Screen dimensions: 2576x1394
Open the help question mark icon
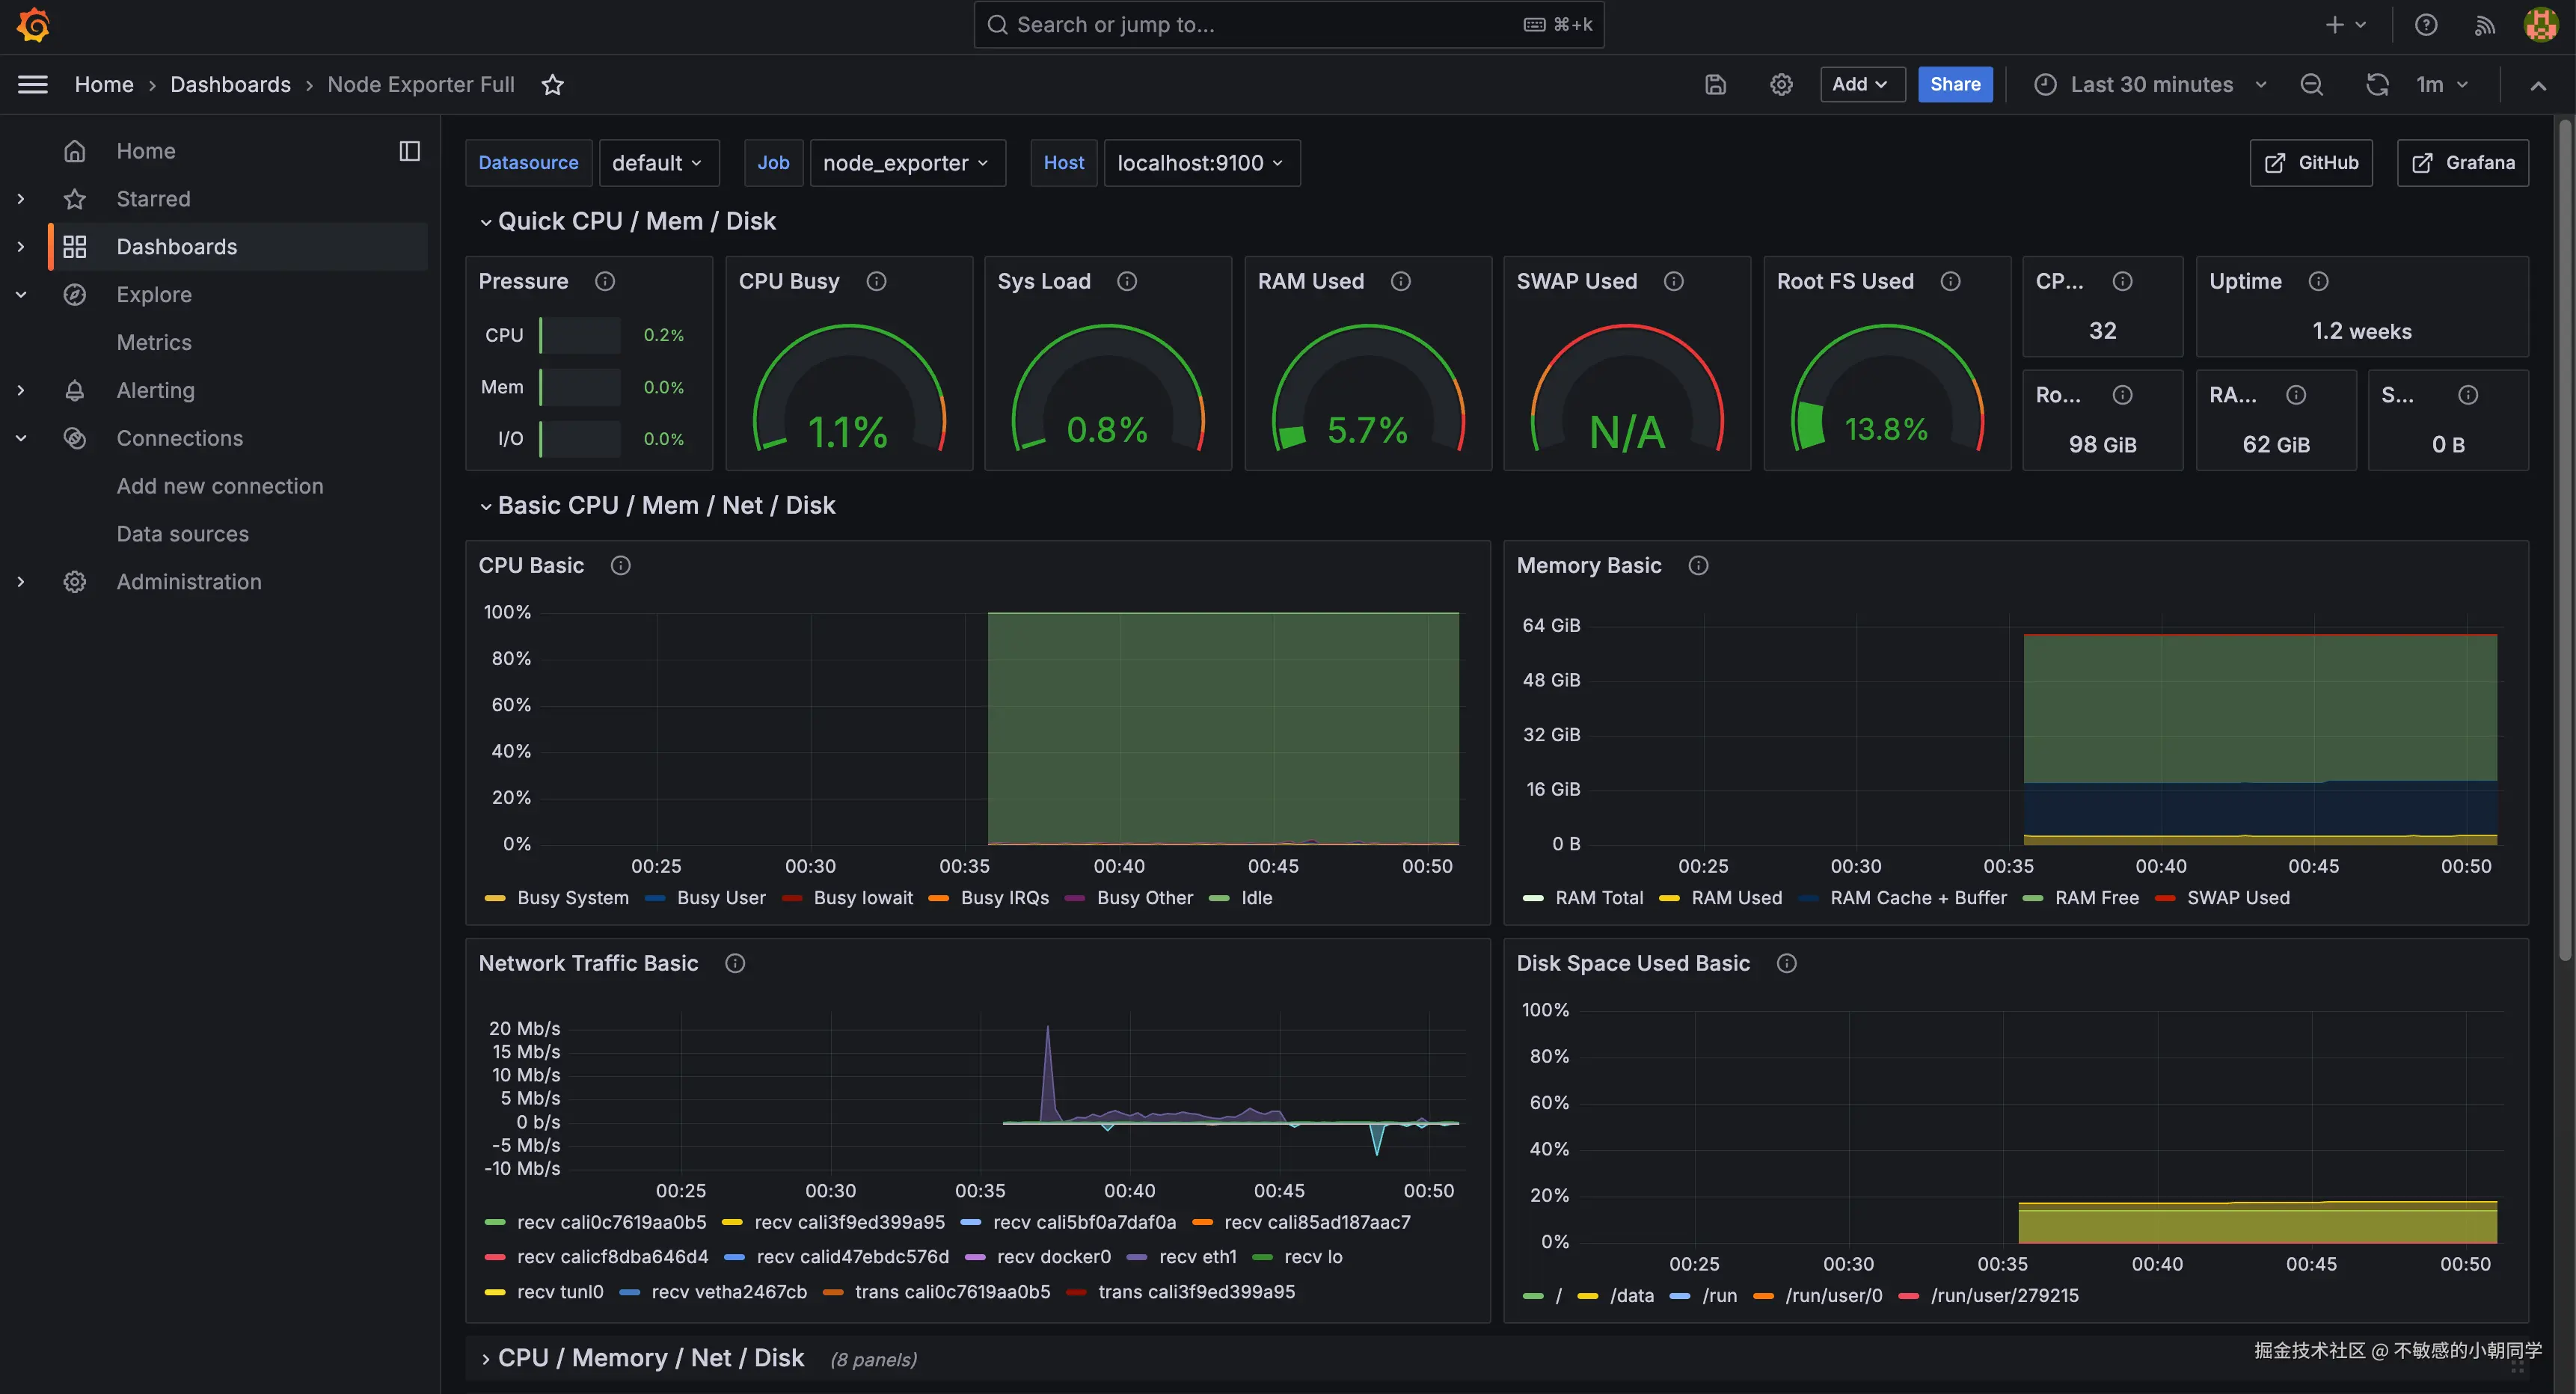pos(2426,25)
